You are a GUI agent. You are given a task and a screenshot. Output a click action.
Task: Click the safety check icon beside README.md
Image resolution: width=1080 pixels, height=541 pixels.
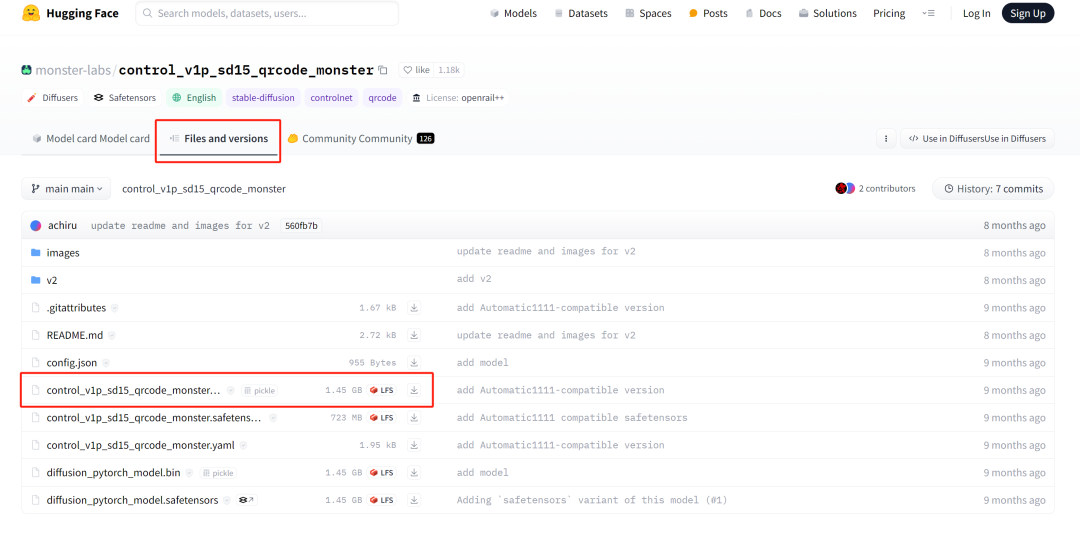point(112,336)
